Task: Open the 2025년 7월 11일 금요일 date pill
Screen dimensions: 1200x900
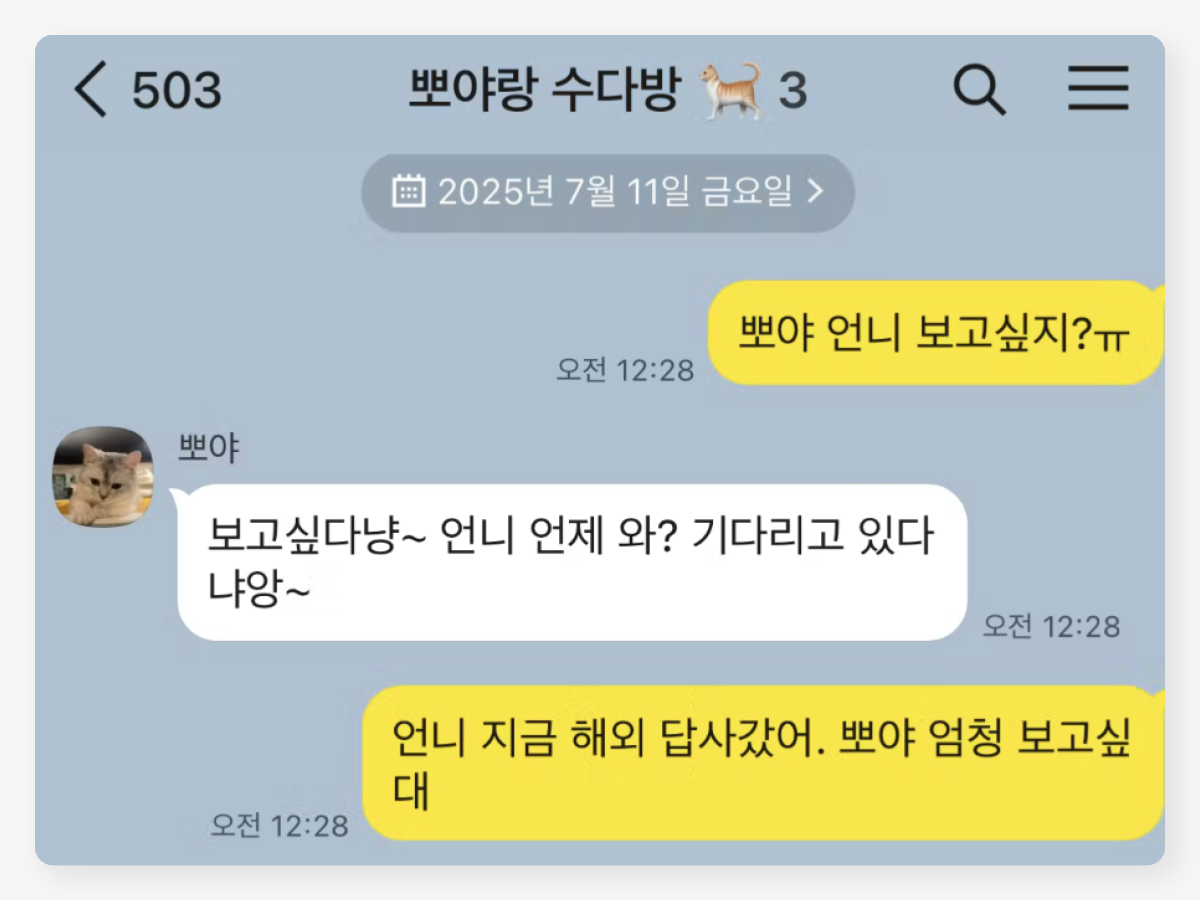Action: pos(608,192)
